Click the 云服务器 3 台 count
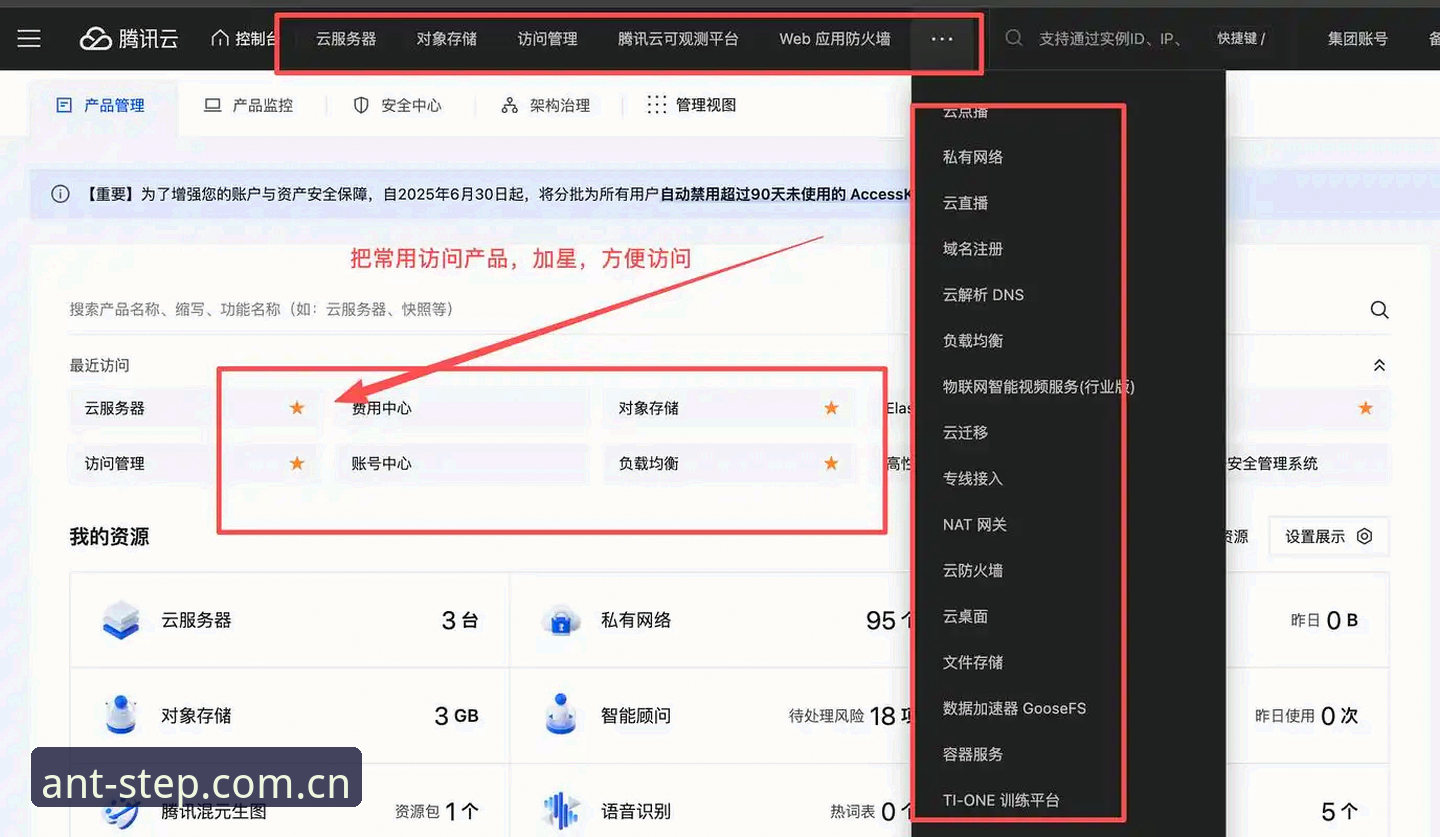This screenshot has width=1440, height=837. tap(460, 621)
